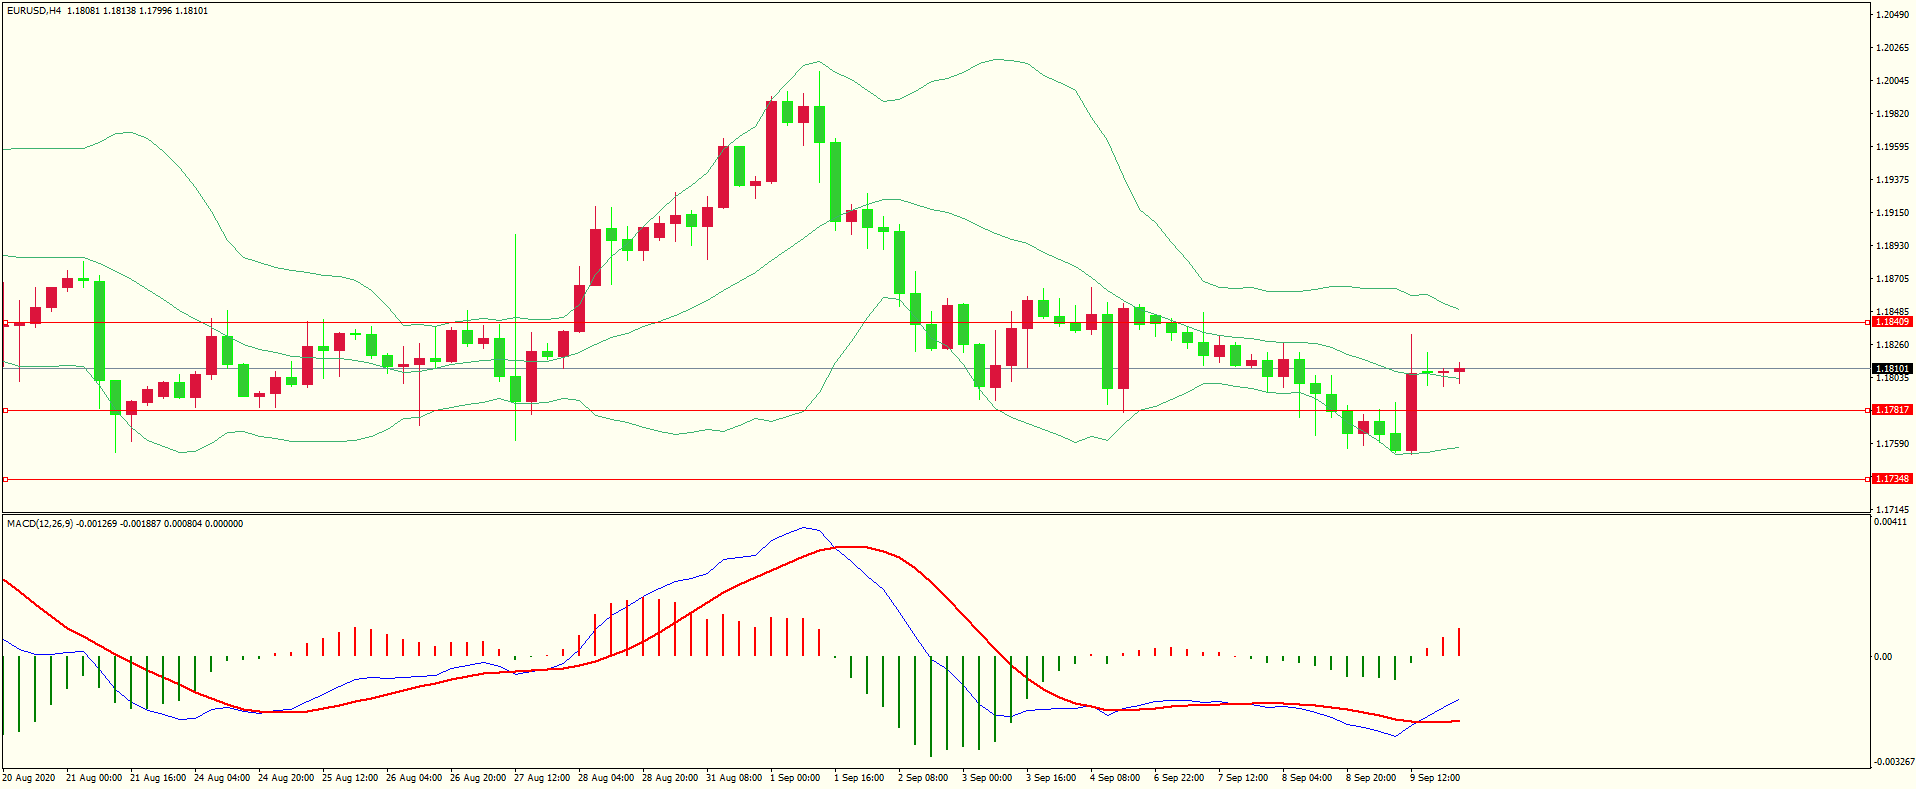Click the 1.18705 price axis value
1916x789 pixels.
[x=1893, y=279]
